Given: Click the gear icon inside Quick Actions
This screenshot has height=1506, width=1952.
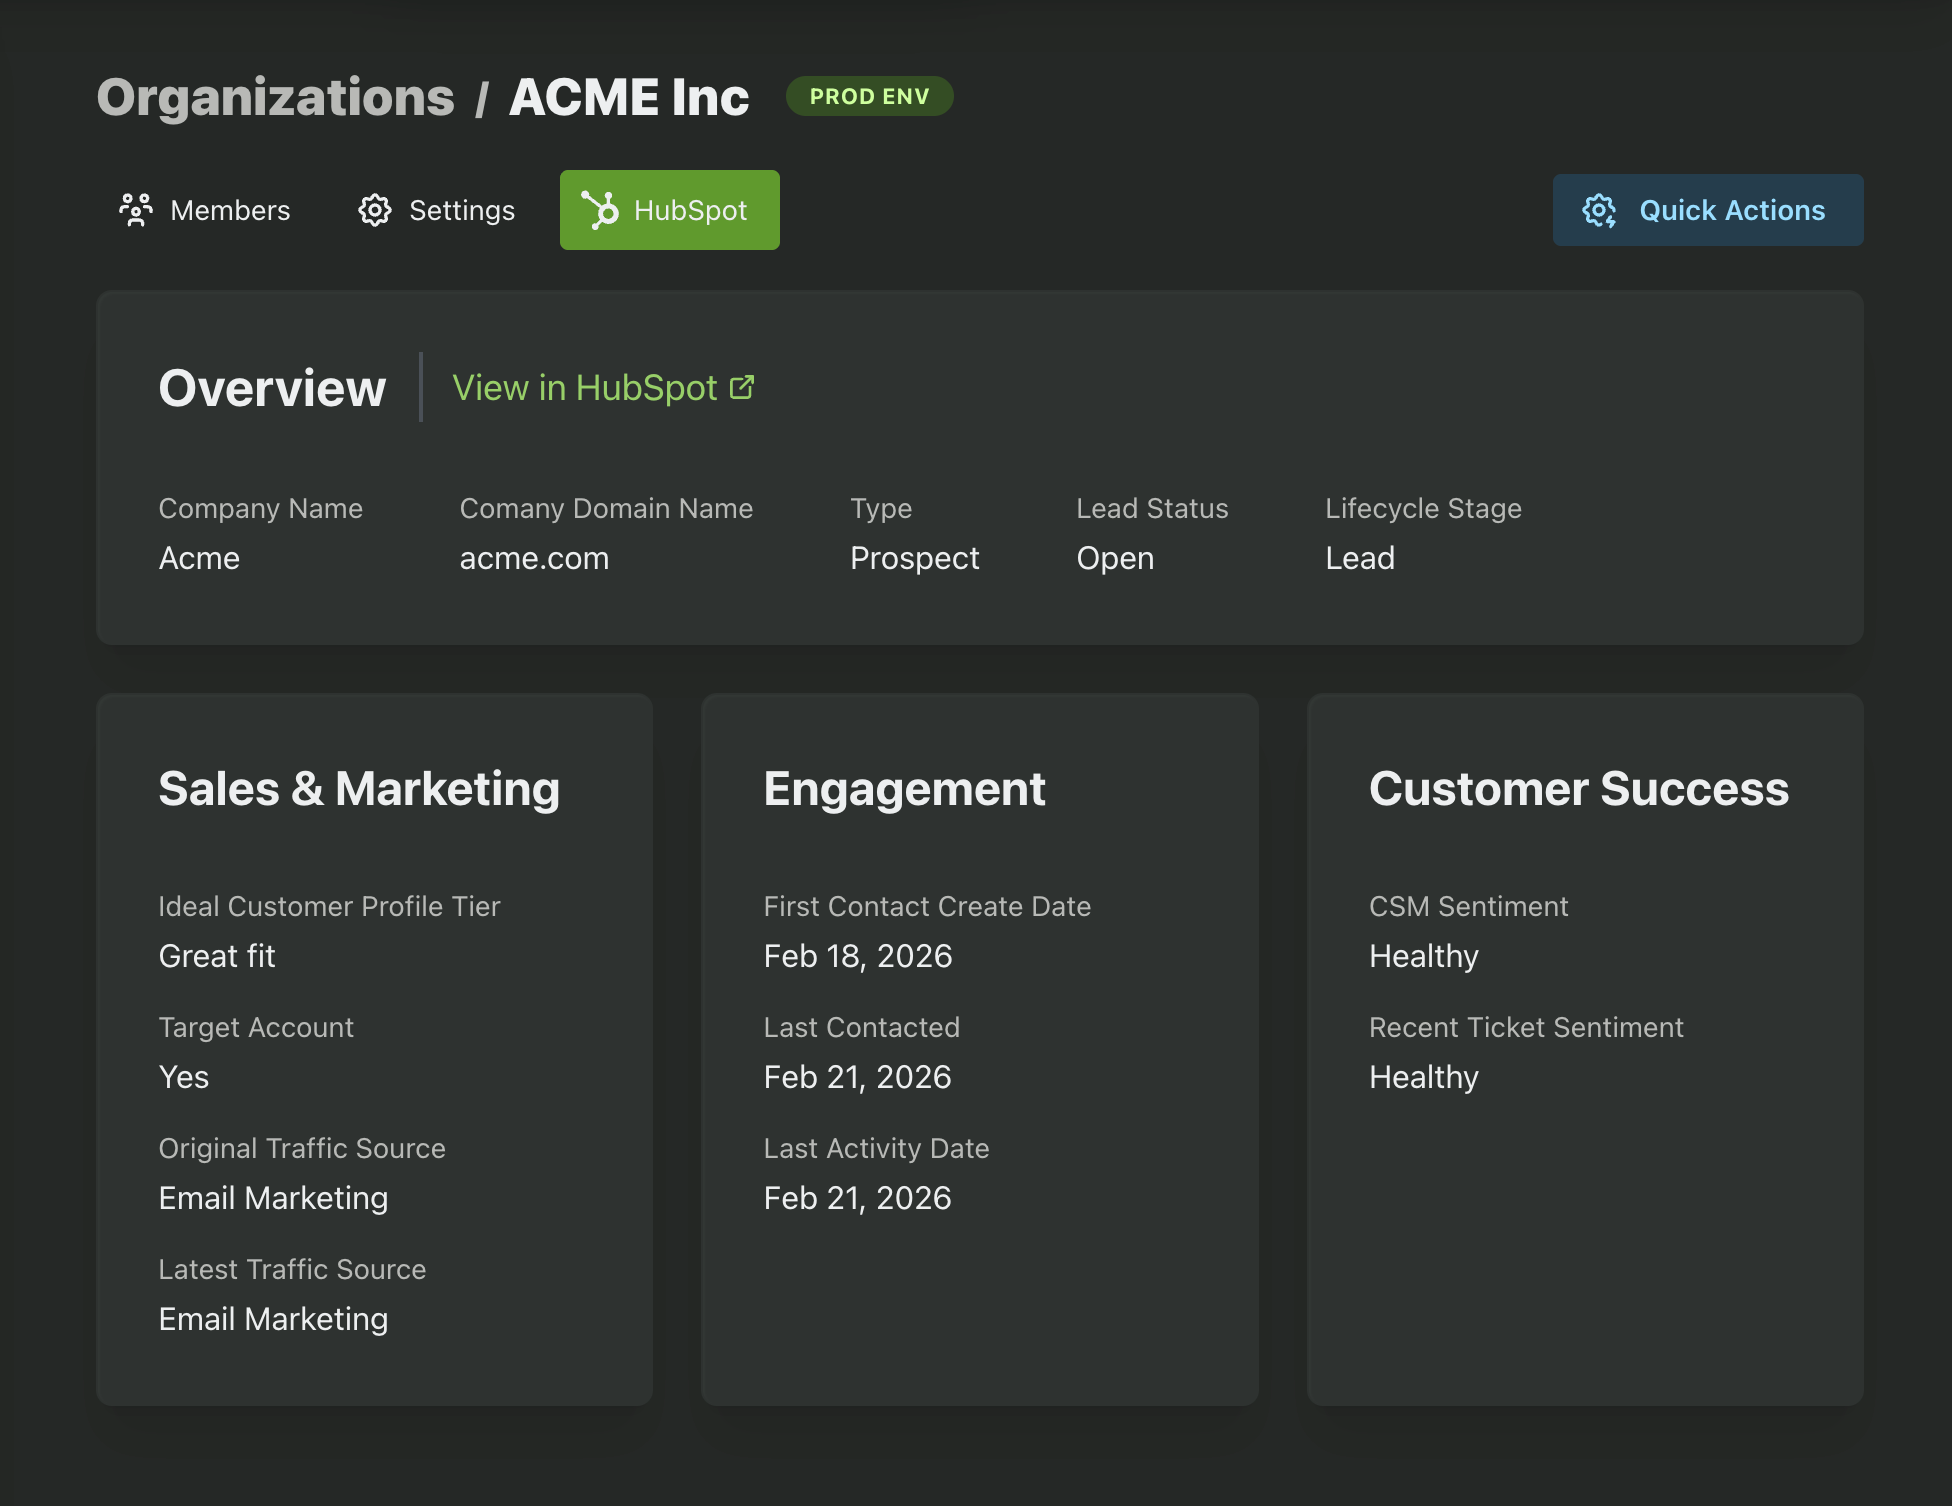Looking at the screenshot, I should point(1600,210).
